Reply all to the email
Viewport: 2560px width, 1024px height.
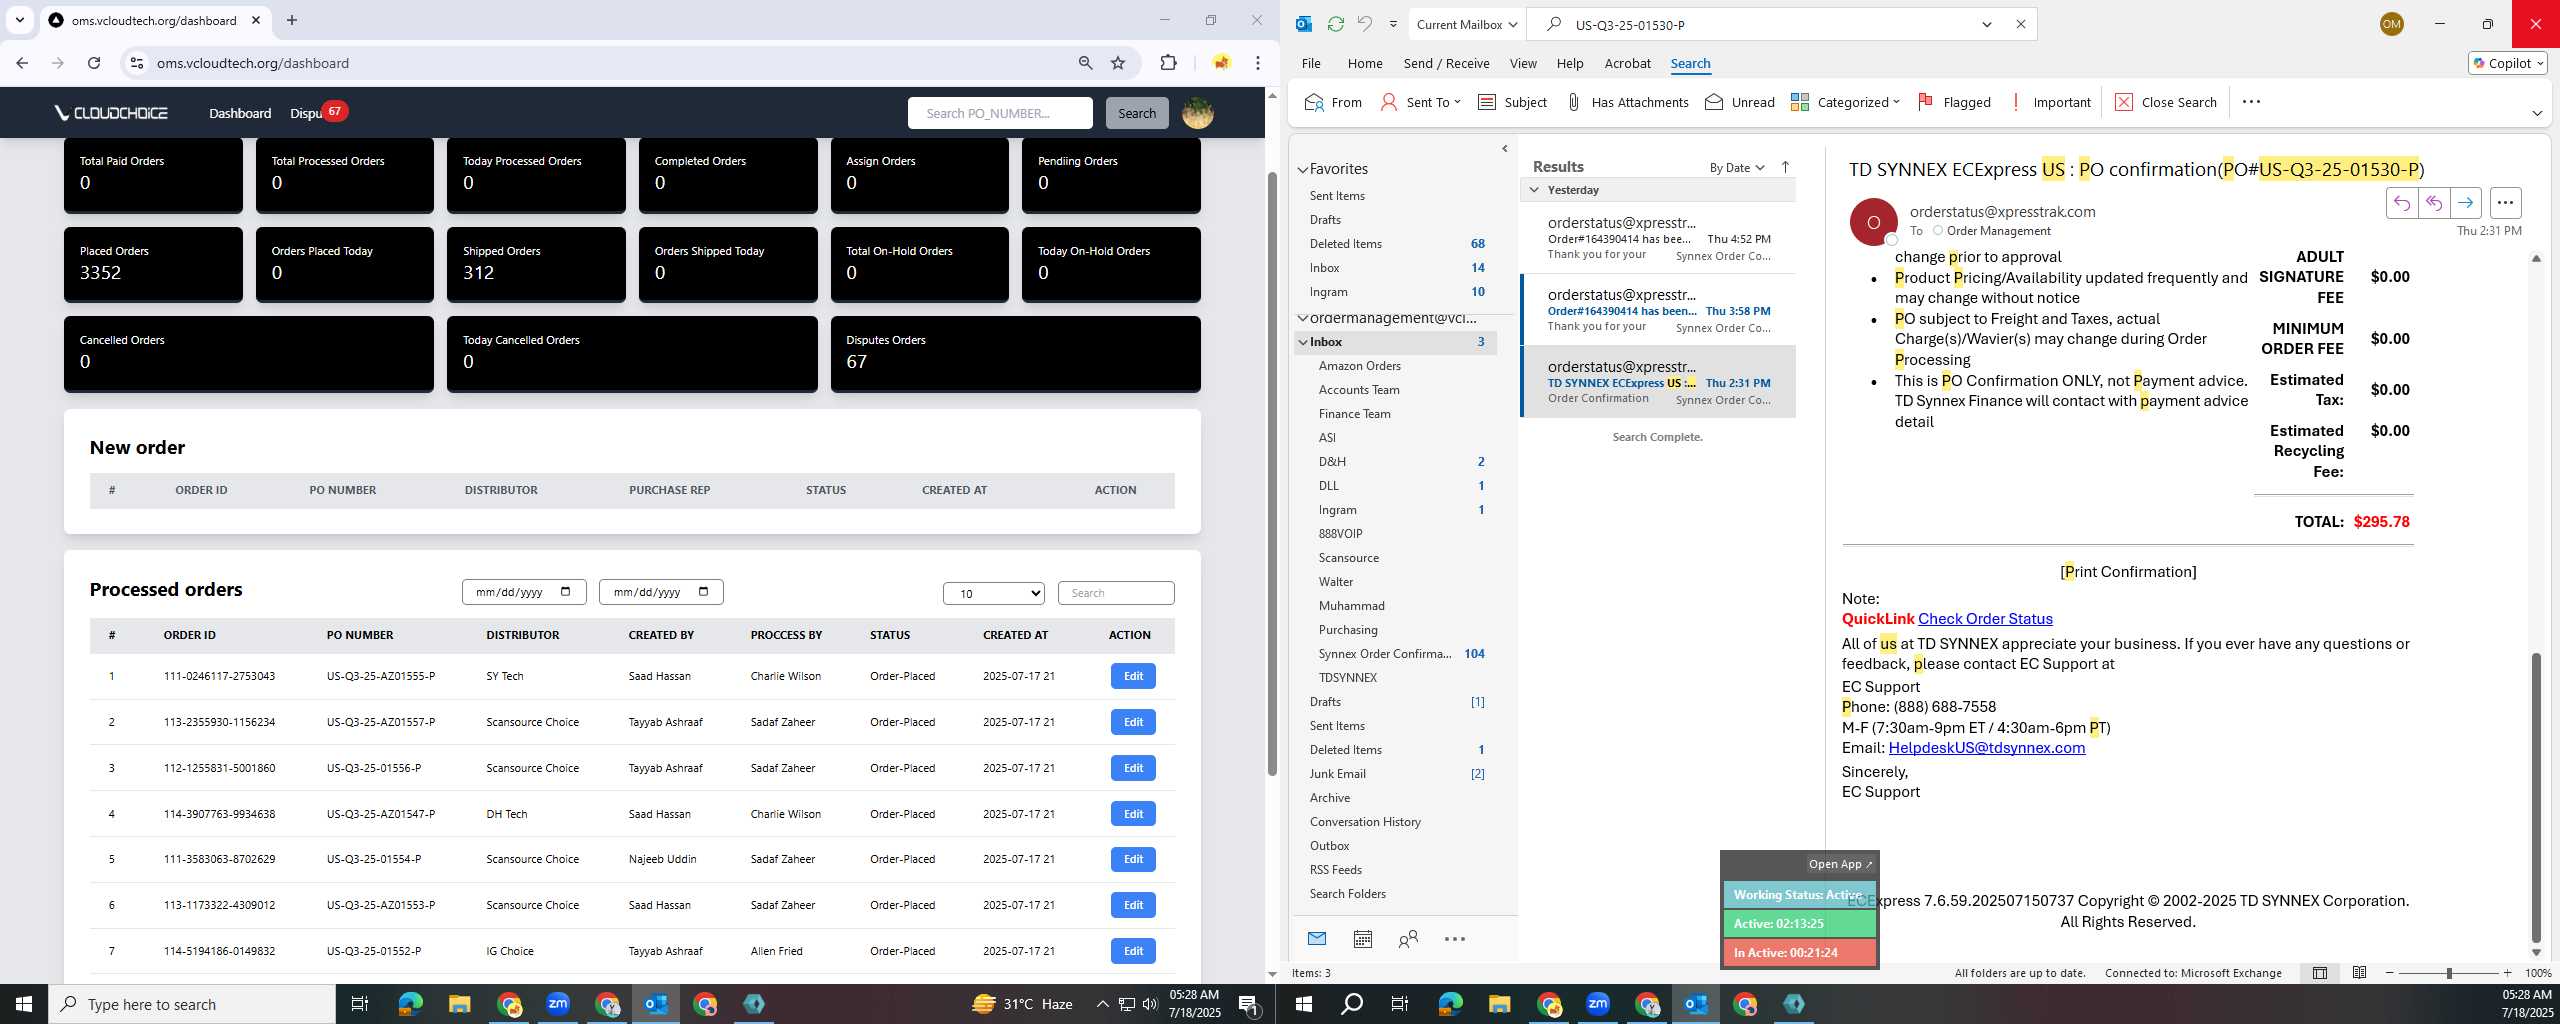tap(2434, 203)
